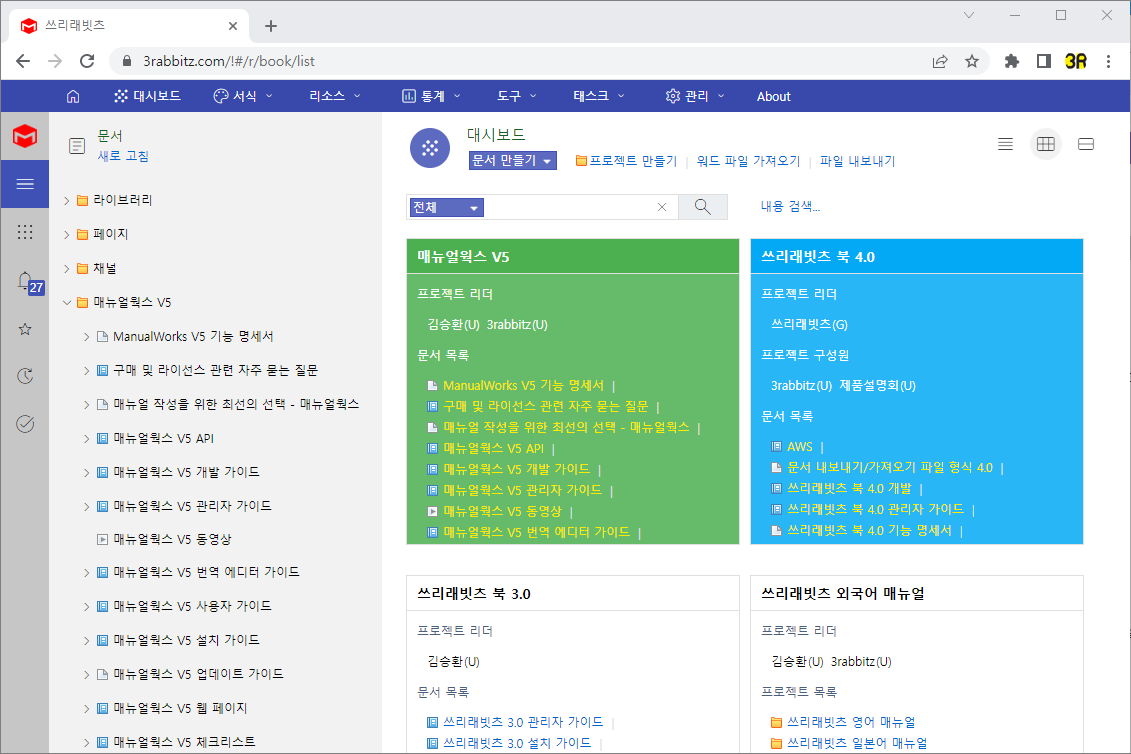The width and height of the screenshot is (1131, 754).
Task: Open the Chrome three-dot menu
Action: pos(1109,61)
